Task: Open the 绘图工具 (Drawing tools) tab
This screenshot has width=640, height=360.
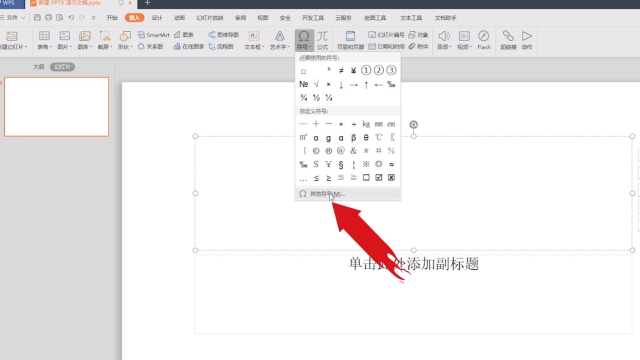Action: pyautogui.click(x=375, y=18)
